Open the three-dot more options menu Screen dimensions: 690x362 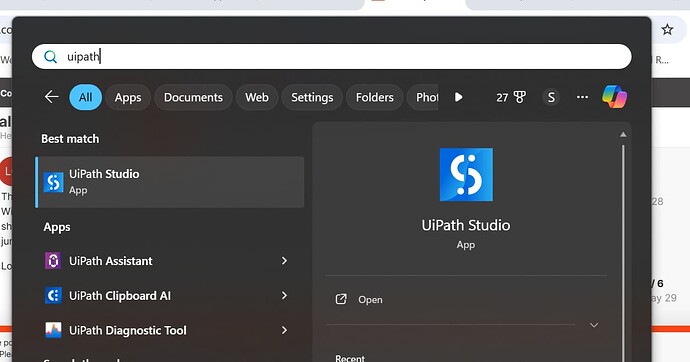(582, 97)
